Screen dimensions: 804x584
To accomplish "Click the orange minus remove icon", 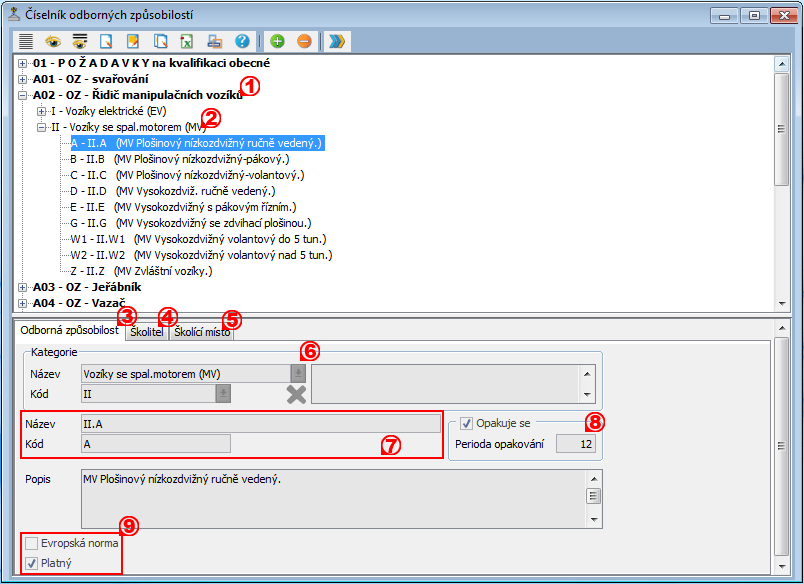I will click(x=304, y=41).
